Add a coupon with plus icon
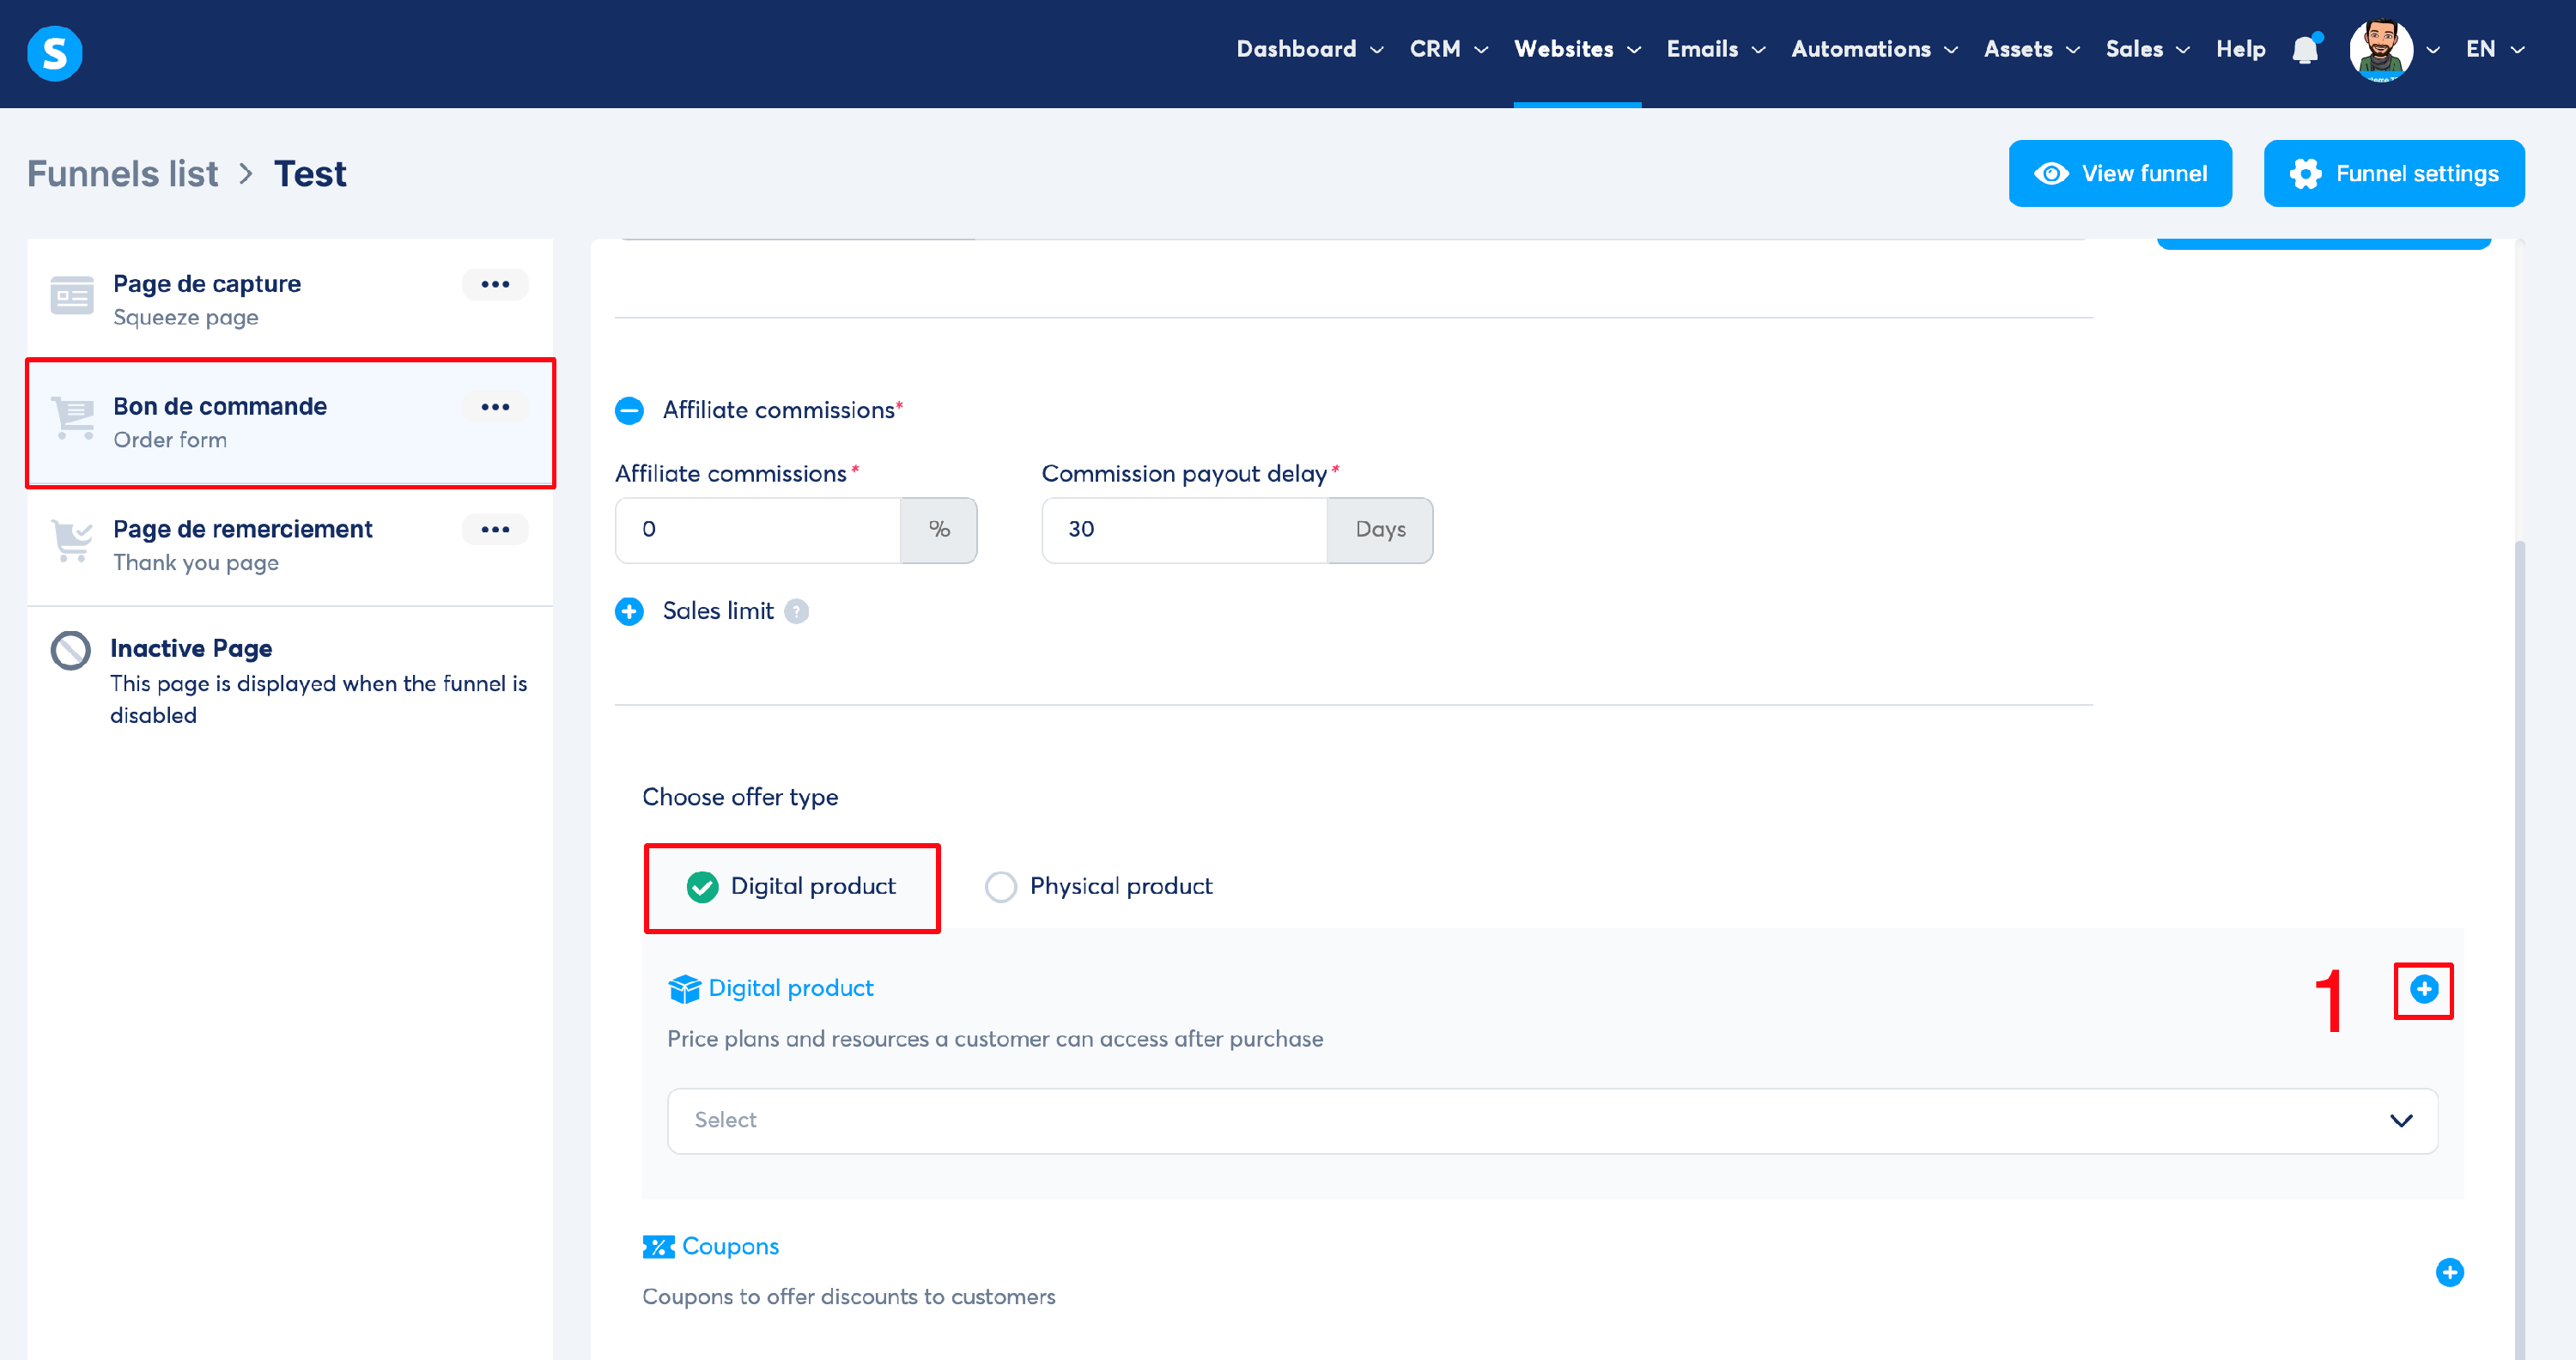This screenshot has height=1360, width=2576. click(2449, 1272)
